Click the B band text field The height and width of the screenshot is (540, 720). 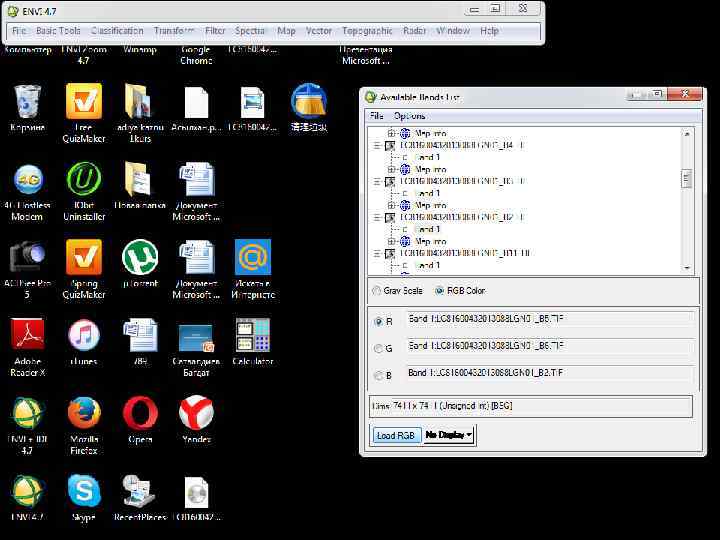coord(550,372)
